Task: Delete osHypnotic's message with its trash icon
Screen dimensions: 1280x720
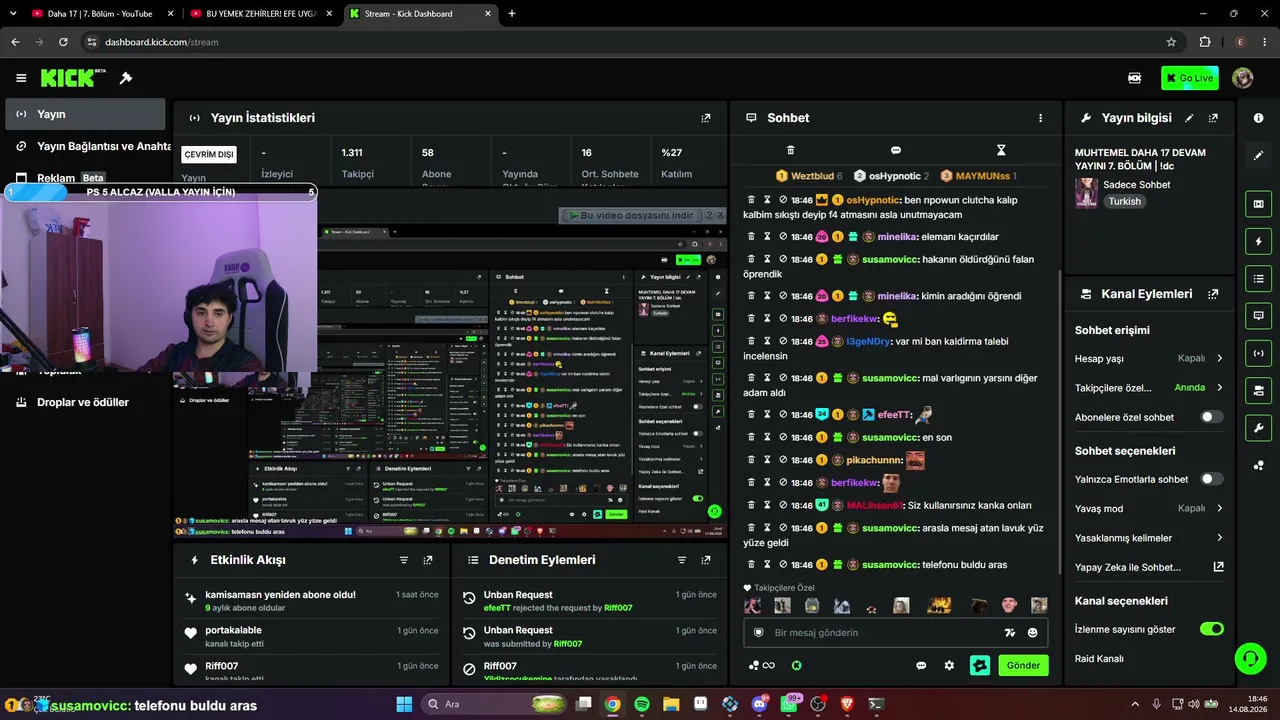Action: [751, 200]
